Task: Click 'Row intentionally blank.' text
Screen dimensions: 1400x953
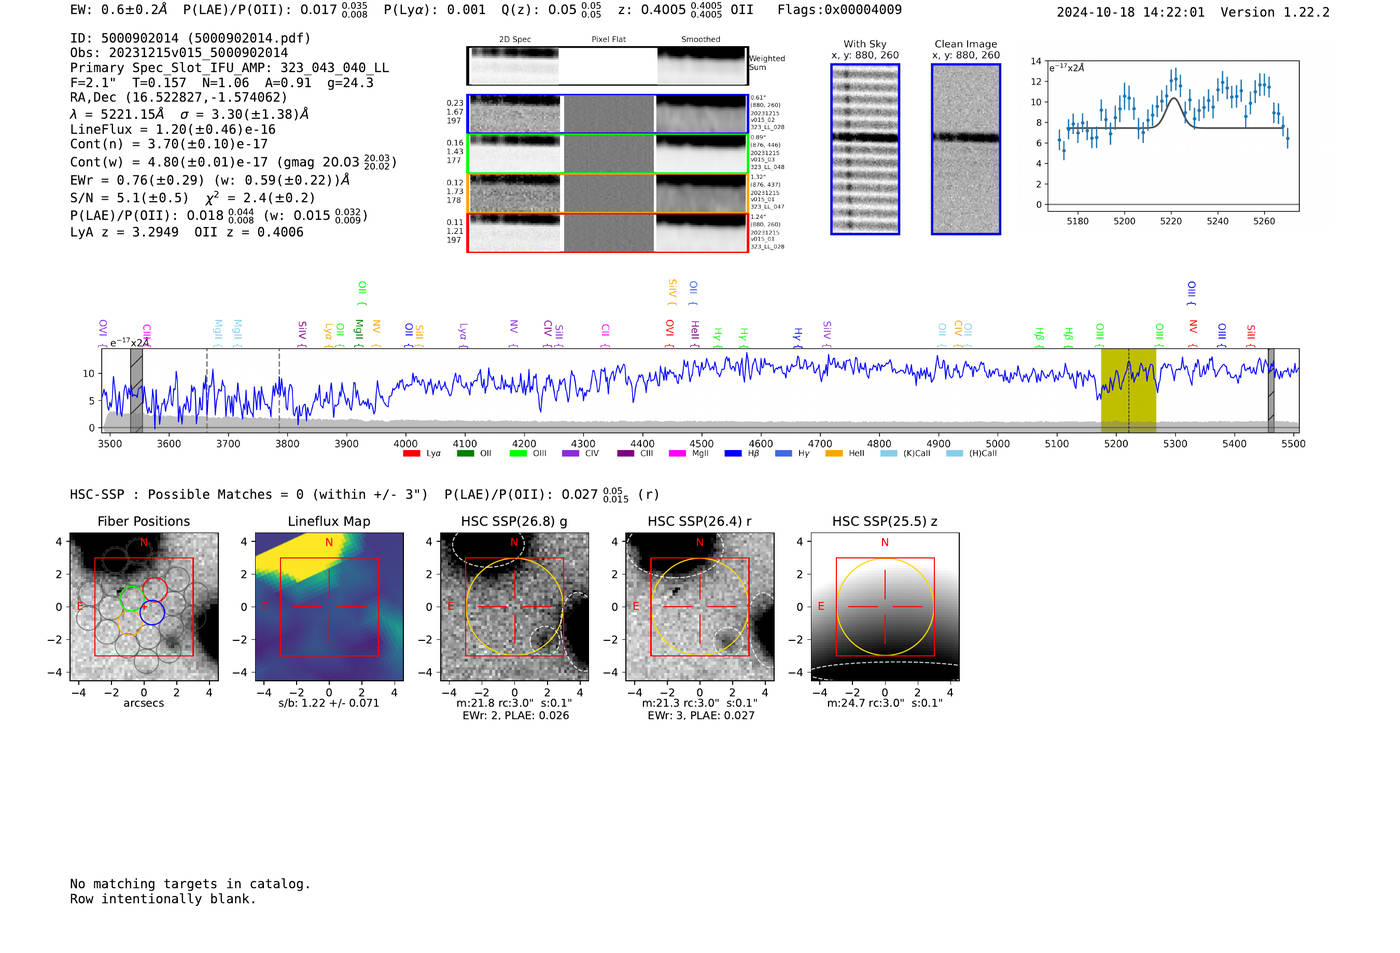Action: coord(163,899)
